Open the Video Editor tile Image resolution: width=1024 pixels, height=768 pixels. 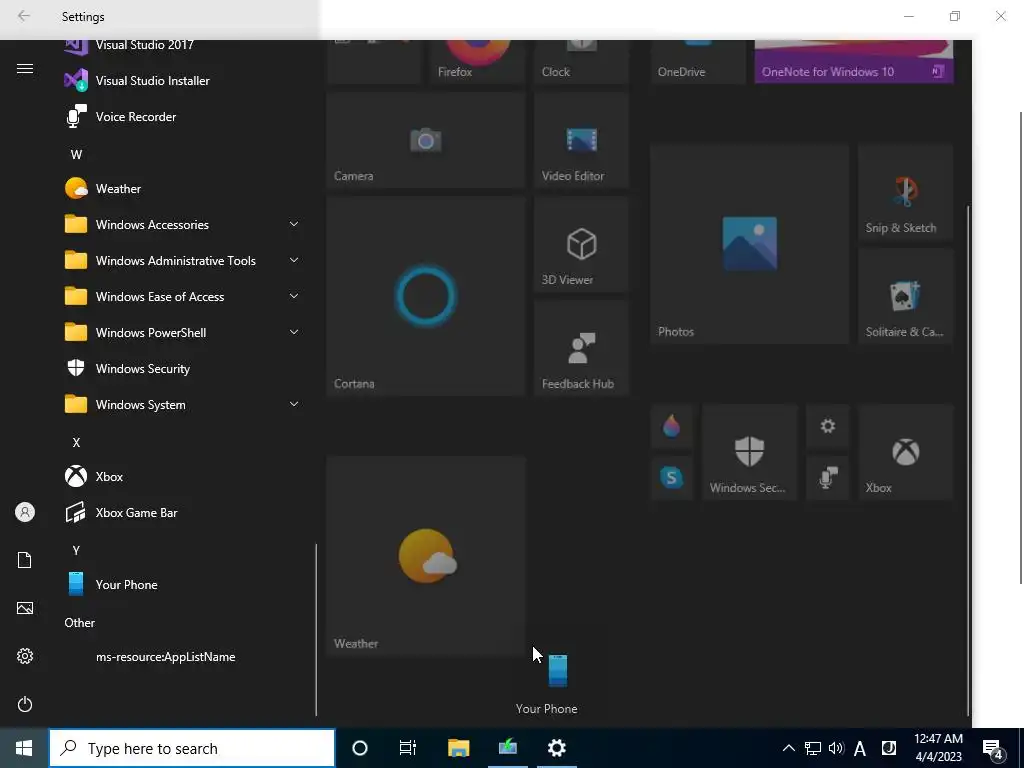(581, 140)
